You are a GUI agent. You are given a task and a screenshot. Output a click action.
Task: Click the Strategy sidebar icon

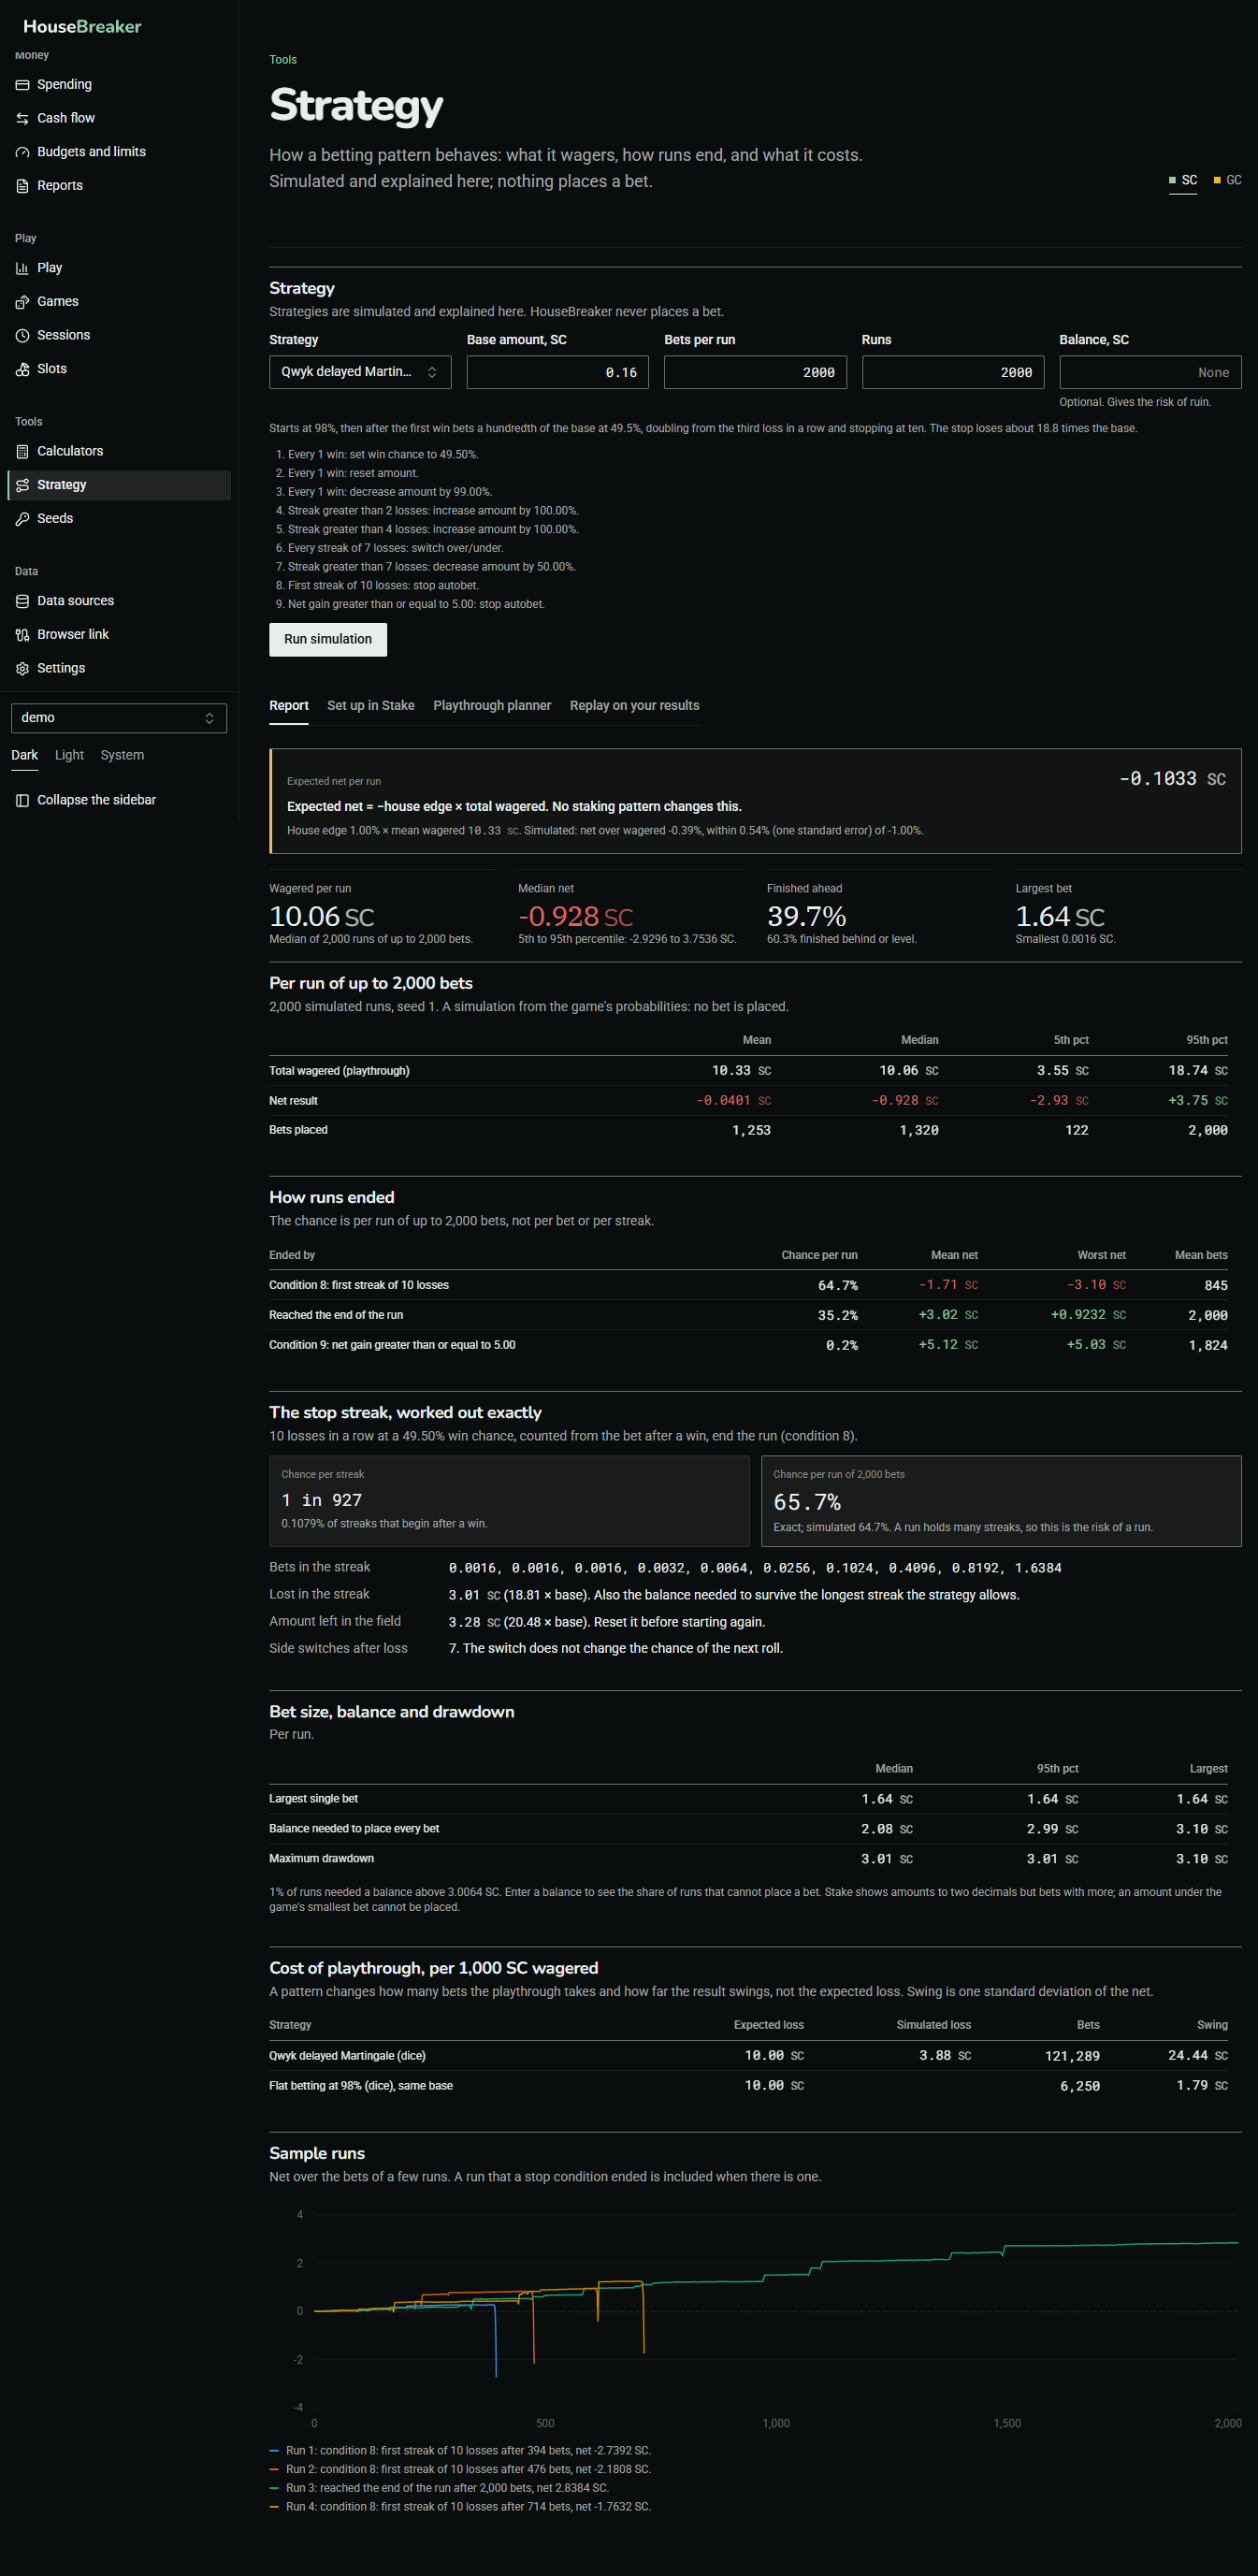pyautogui.click(x=22, y=485)
